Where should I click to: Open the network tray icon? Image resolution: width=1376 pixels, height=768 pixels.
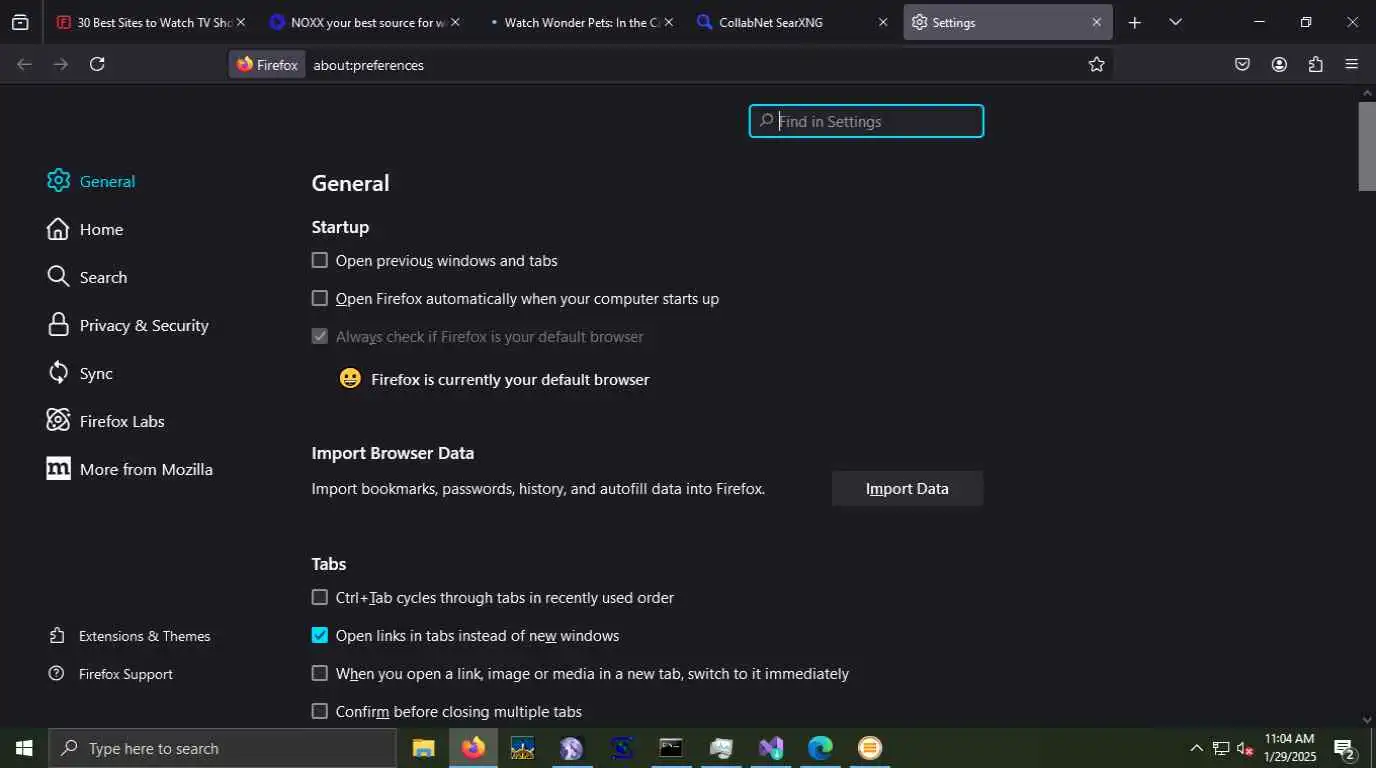[1221, 748]
